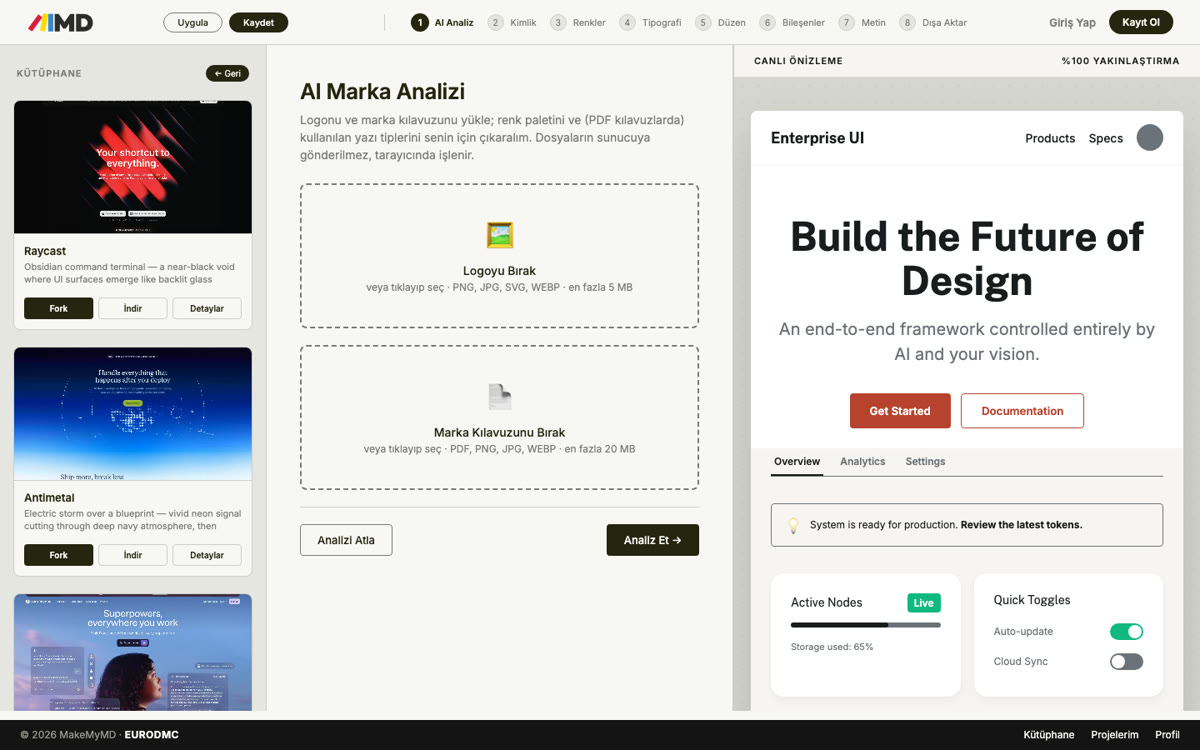Fork the Raycast template
The width and height of the screenshot is (1200, 750).
pos(59,308)
